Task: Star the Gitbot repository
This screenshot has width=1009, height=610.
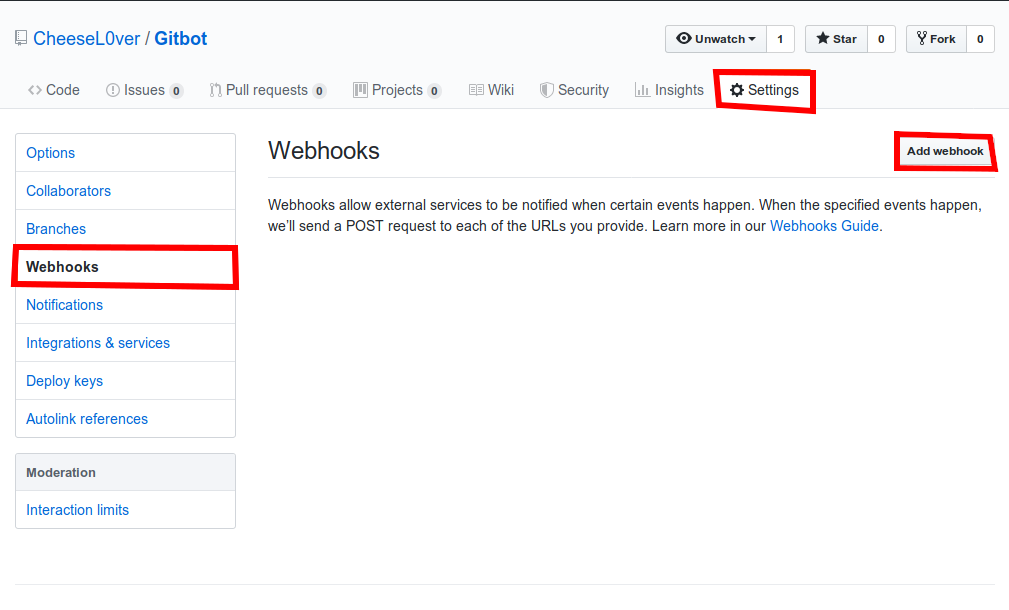Action: pos(836,39)
